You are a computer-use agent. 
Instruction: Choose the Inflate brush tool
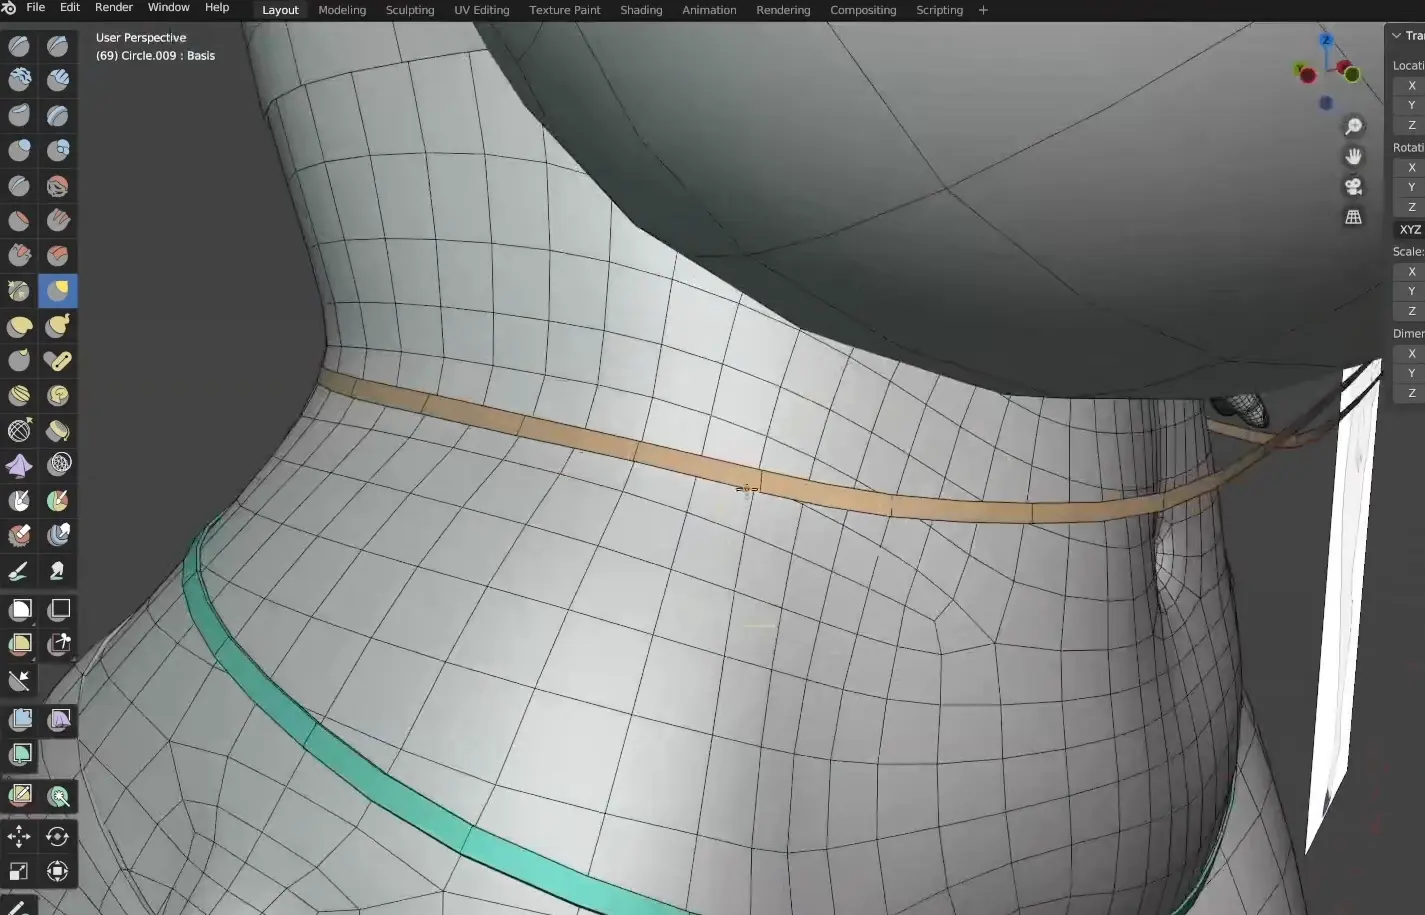19,151
